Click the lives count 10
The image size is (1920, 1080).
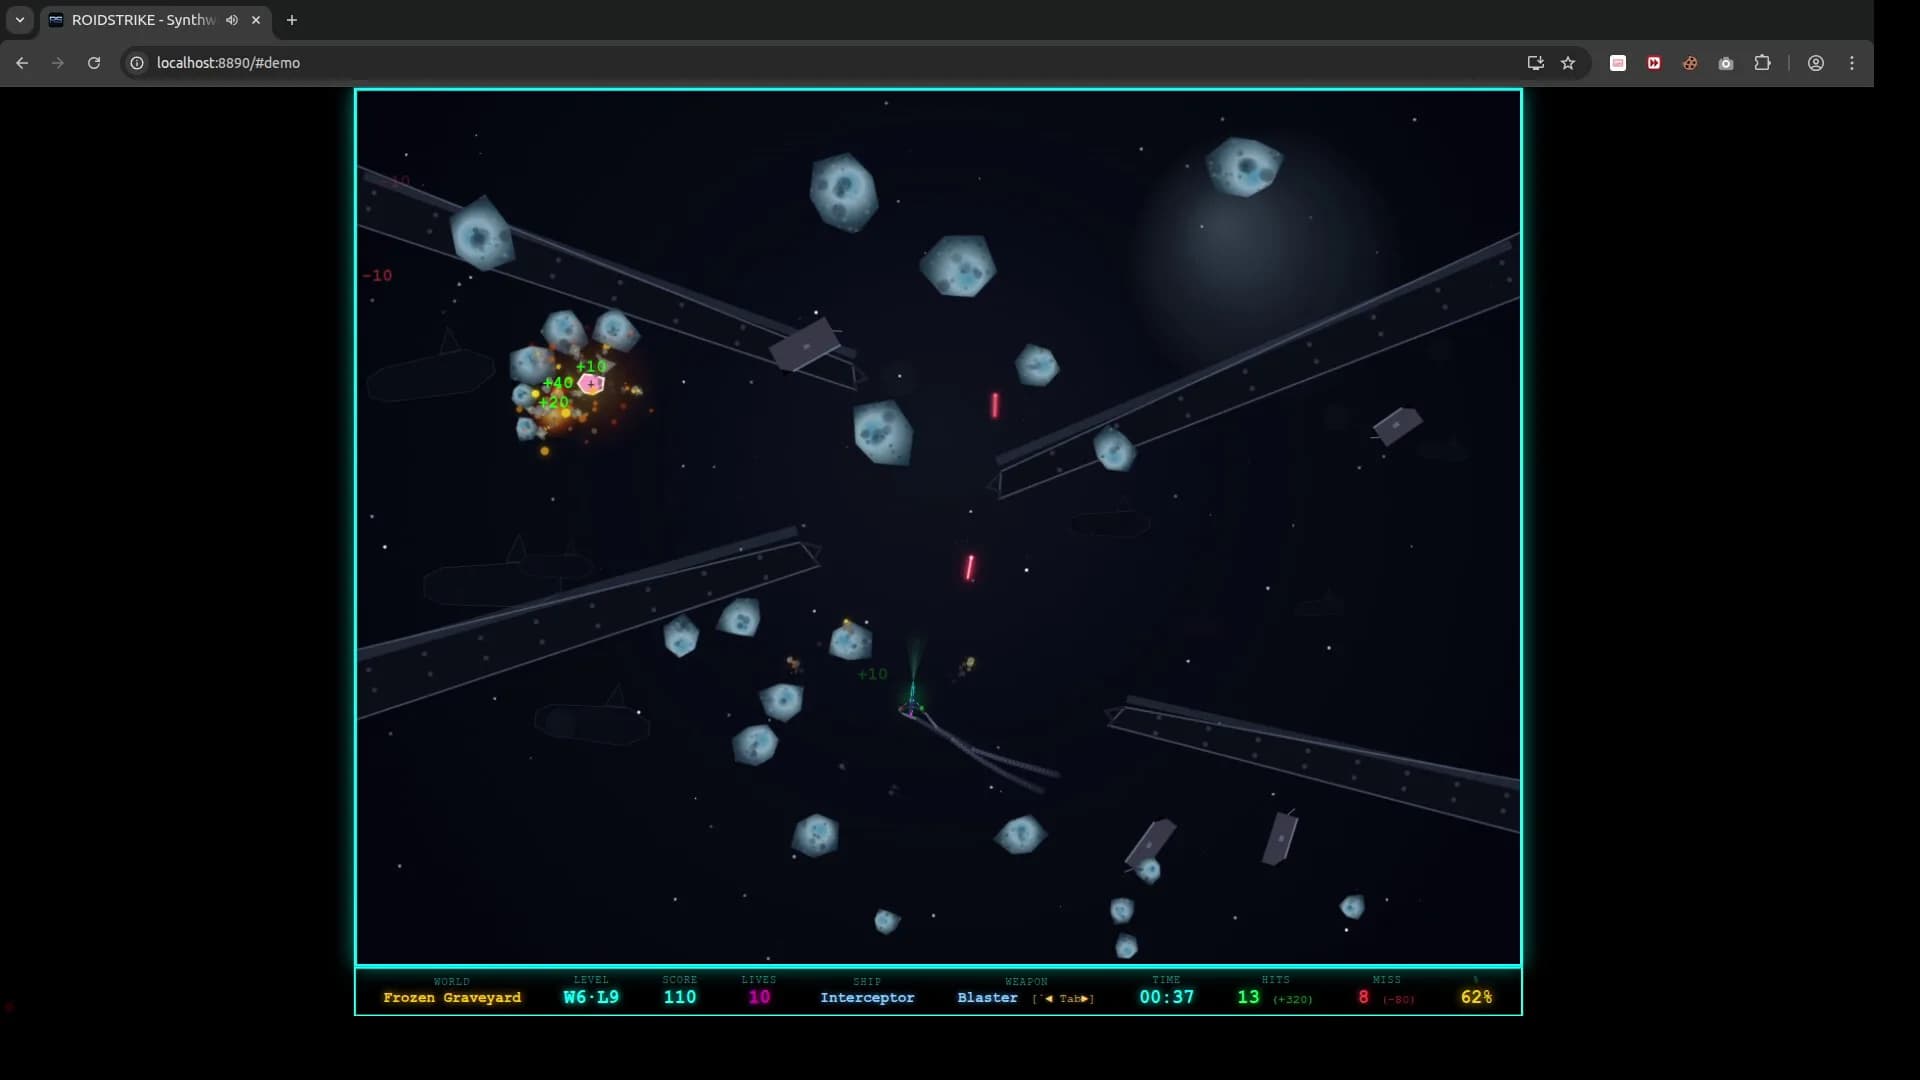click(760, 997)
